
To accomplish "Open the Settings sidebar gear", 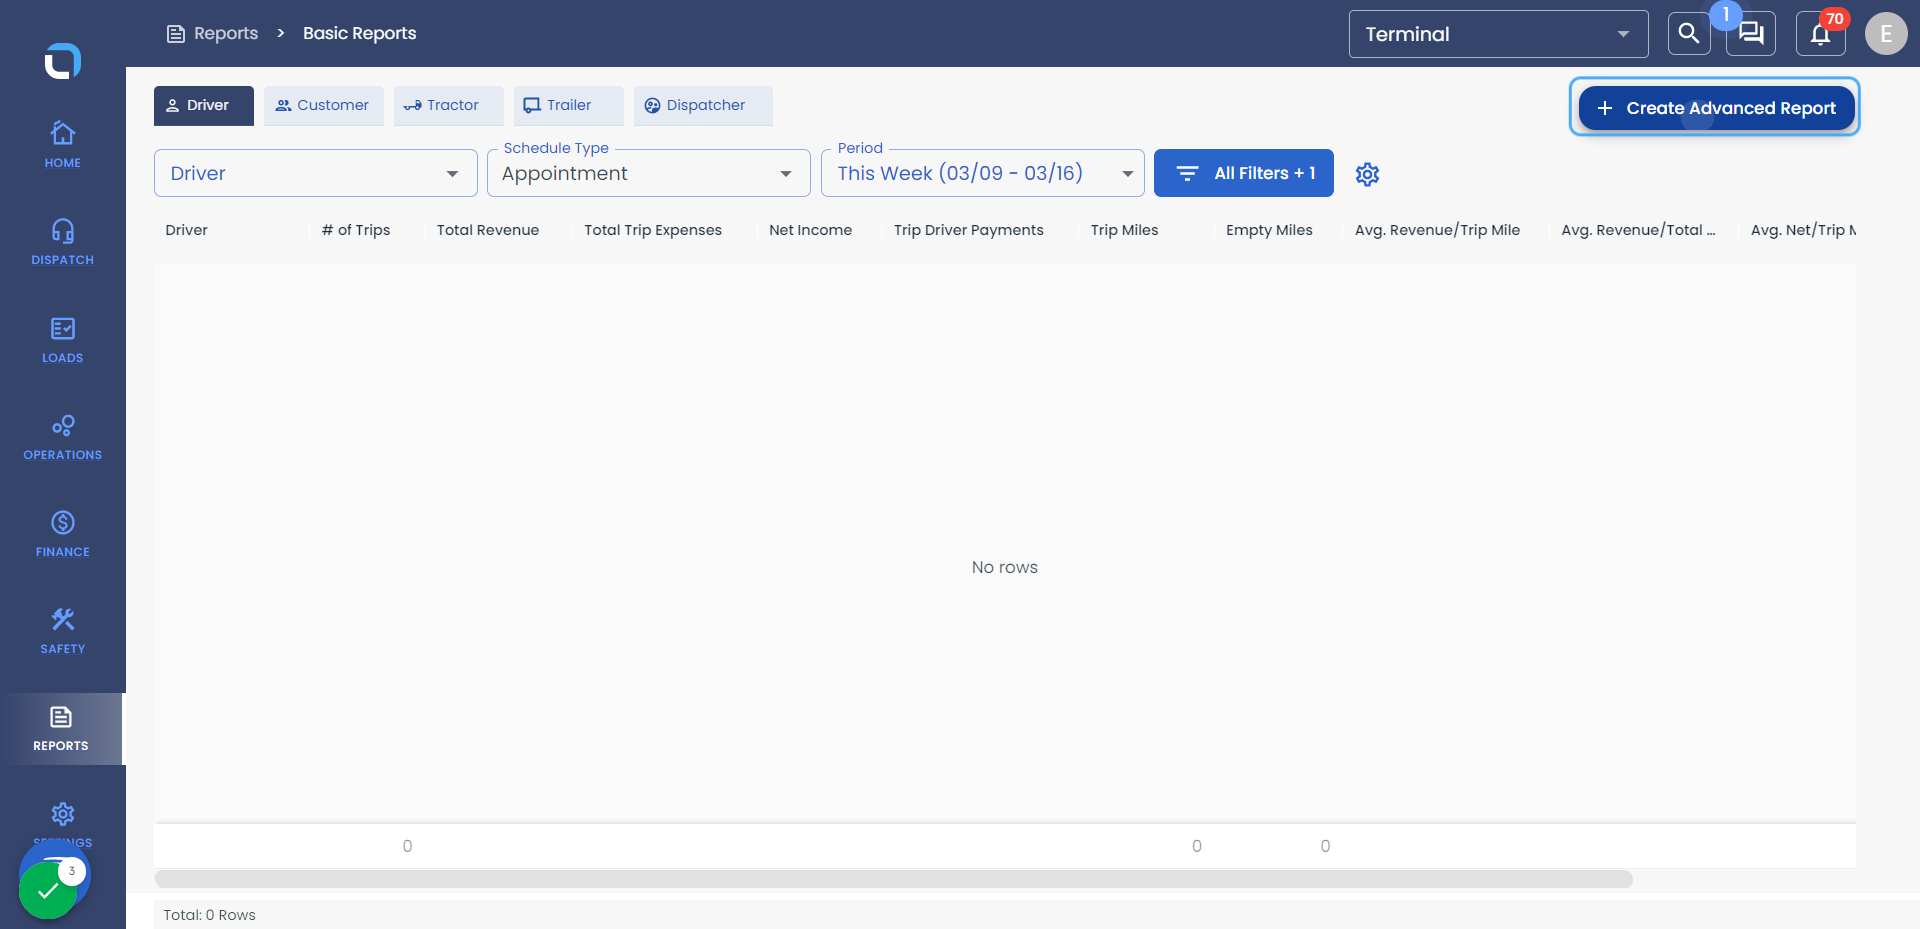I will pos(62,814).
